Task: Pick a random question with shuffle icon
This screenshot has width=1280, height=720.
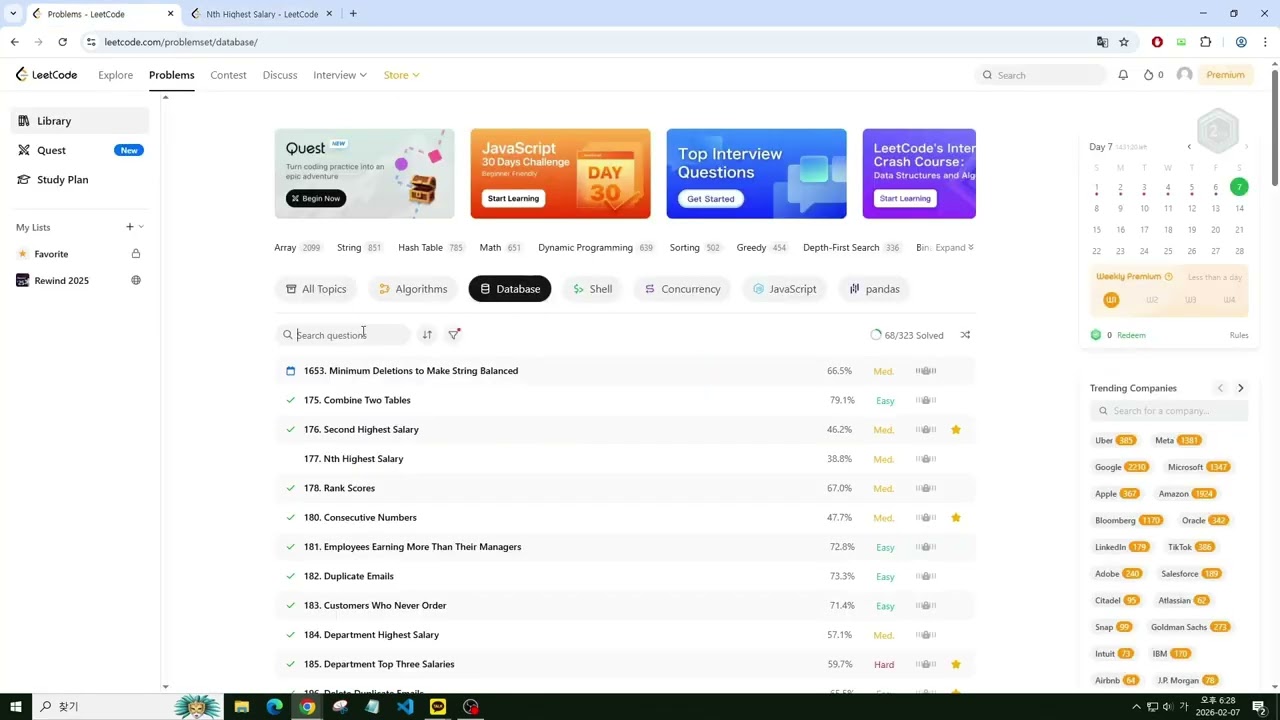Action: click(965, 335)
